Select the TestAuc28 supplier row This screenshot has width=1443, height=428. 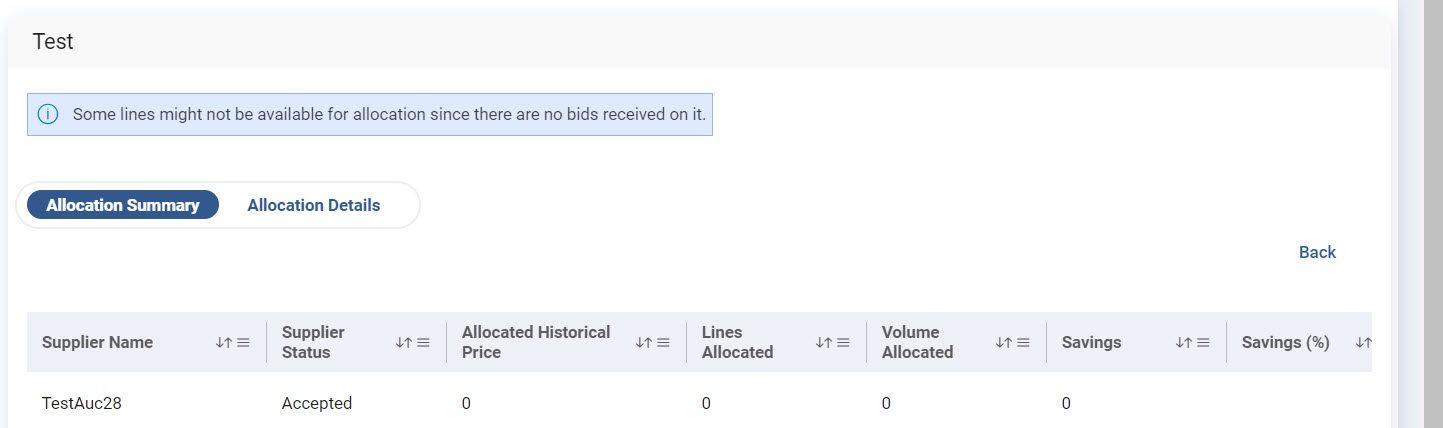point(82,404)
